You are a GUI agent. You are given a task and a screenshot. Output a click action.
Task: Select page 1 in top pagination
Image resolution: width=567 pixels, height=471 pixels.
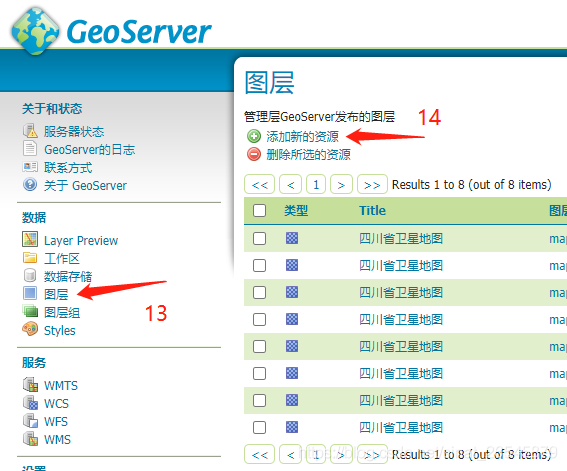tap(316, 184)
